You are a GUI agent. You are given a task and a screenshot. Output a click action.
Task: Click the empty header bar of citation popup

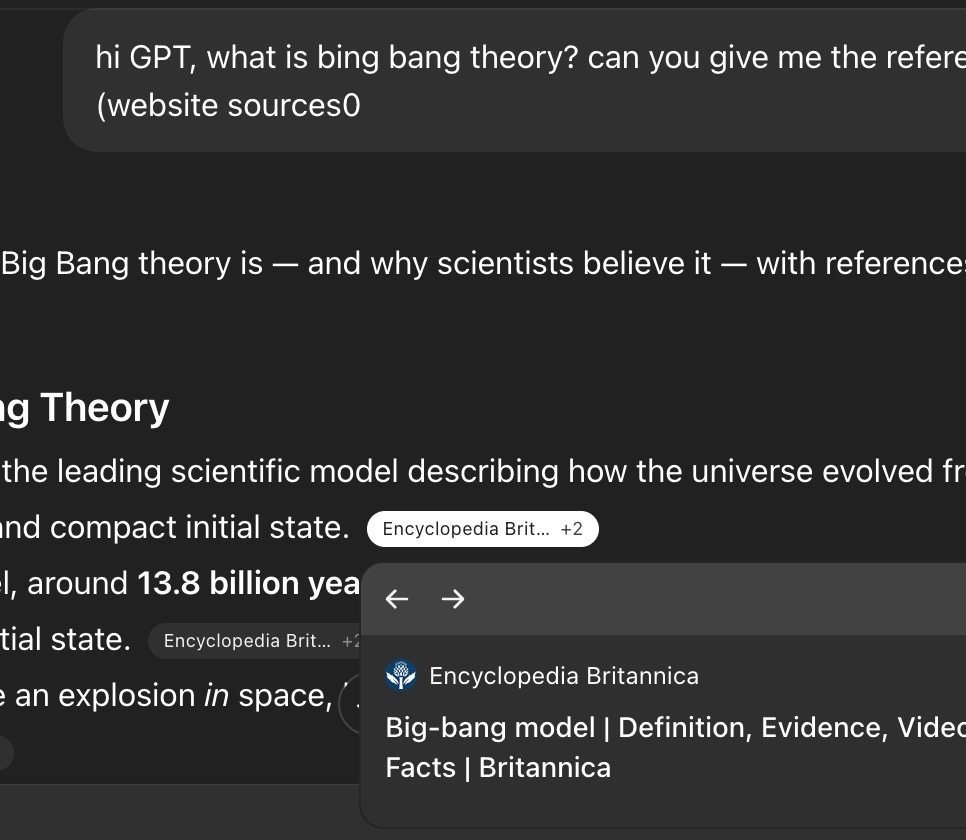click(700, 599)
